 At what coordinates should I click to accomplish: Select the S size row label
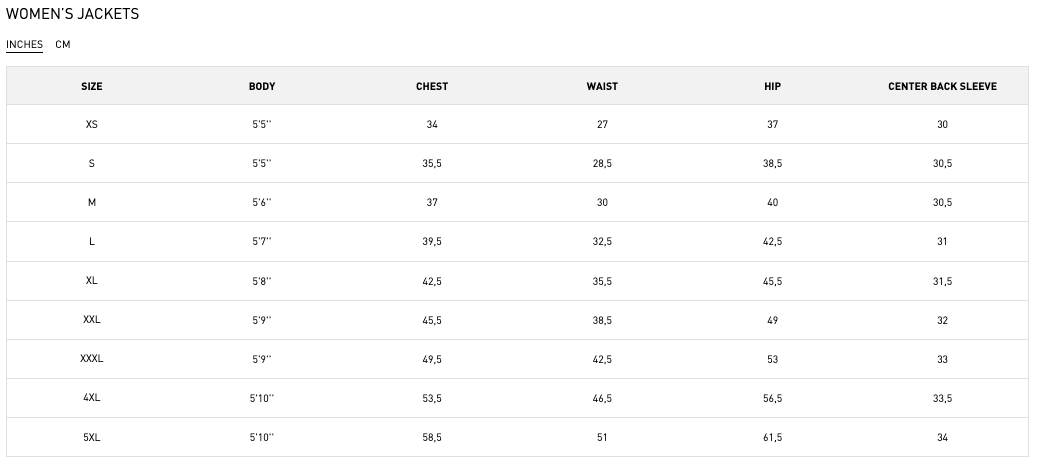point(92,163)
